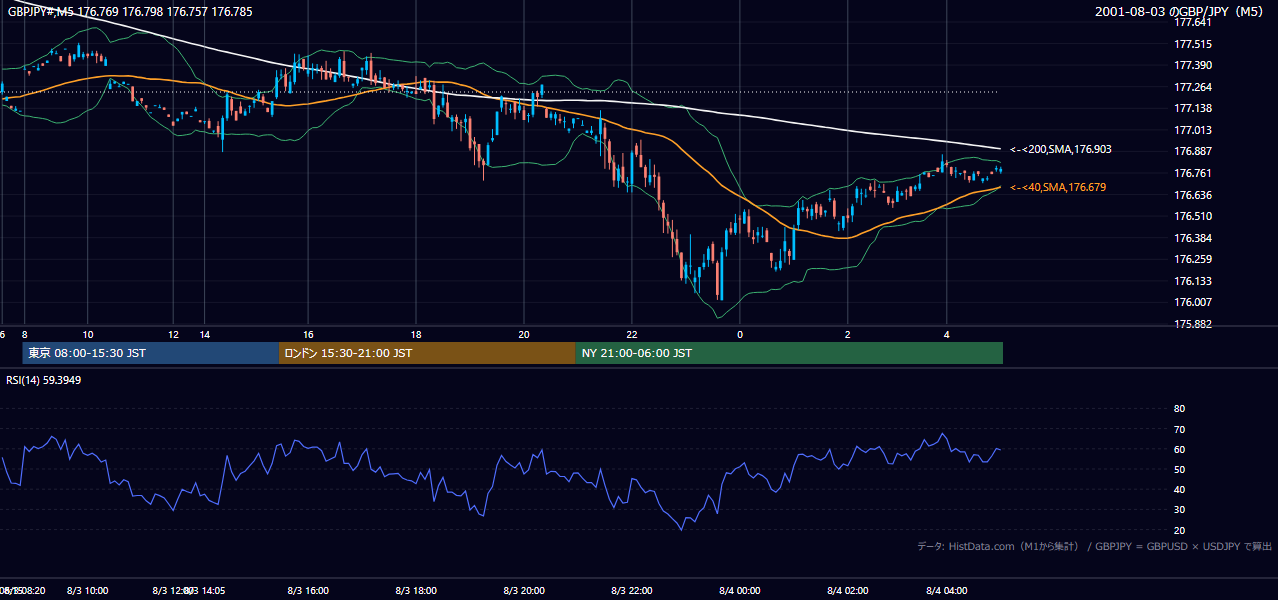Screen dimensions: 1278x600
Task: Click the RSI scale value 40
Action: (1179, 489)
